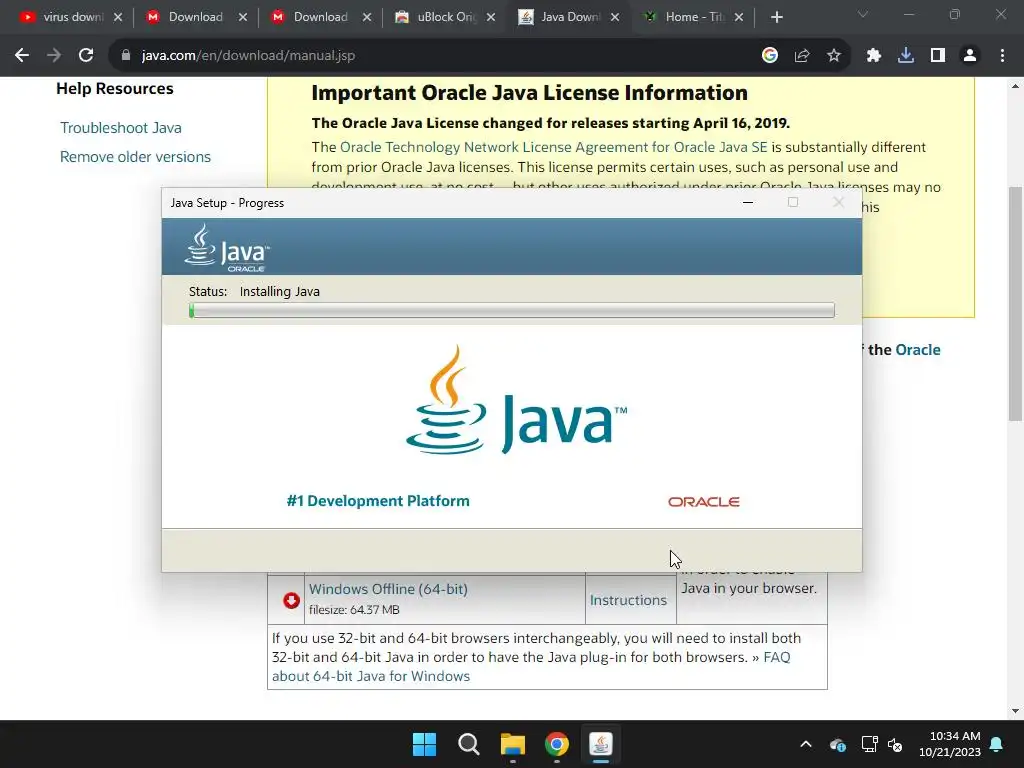Select the Java Download tab

560,17
